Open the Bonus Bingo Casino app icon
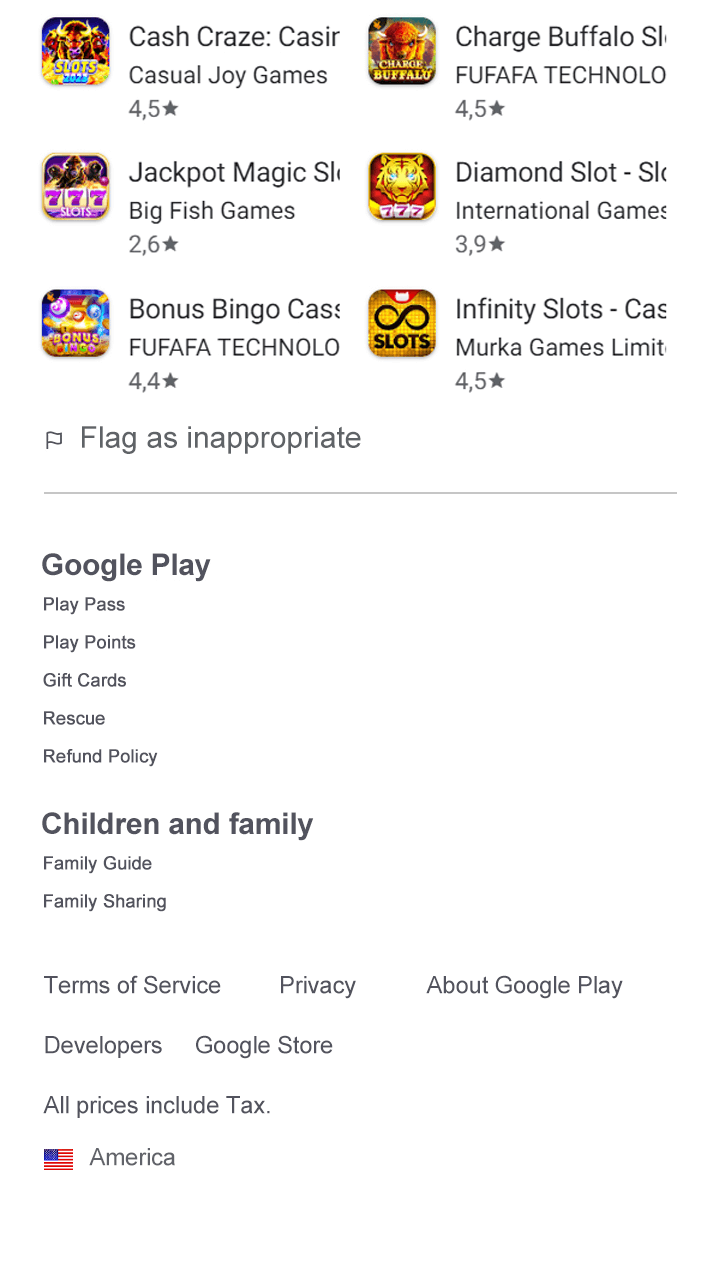 coord(75,324)
